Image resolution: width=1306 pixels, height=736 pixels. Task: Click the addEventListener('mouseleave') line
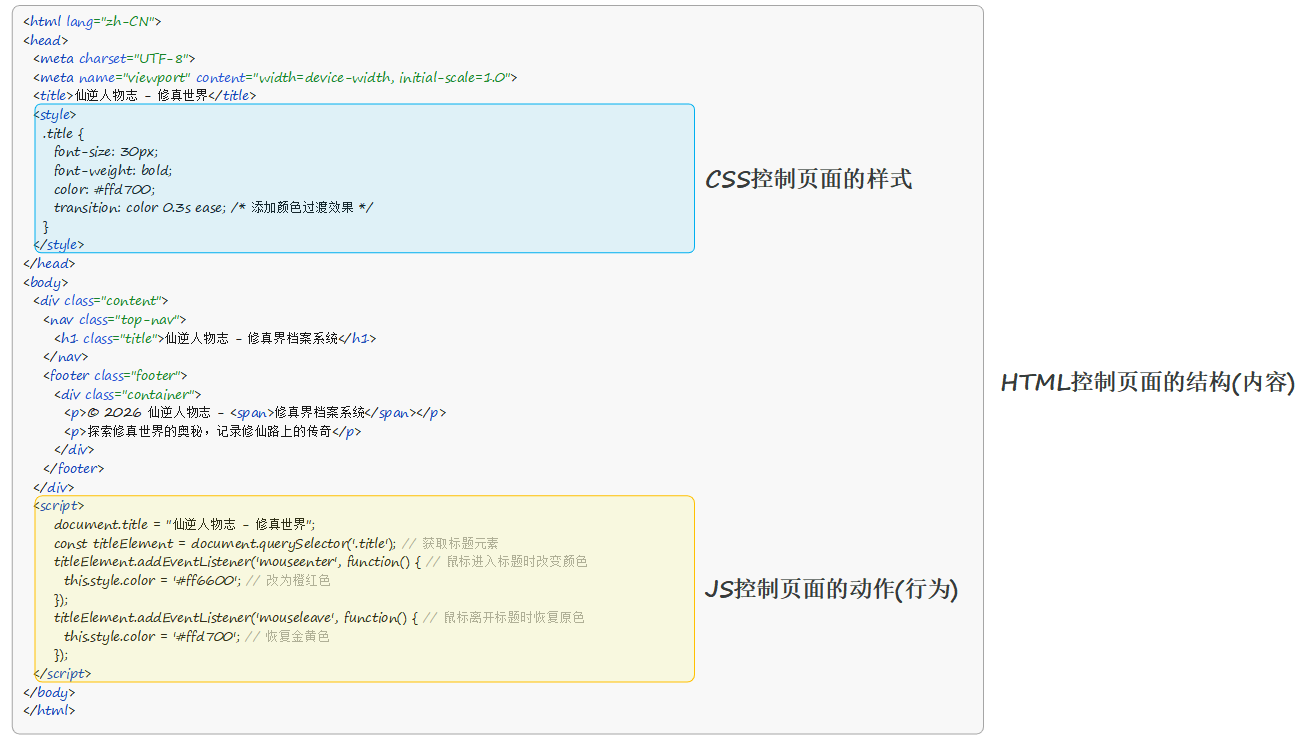coord(319,618)
